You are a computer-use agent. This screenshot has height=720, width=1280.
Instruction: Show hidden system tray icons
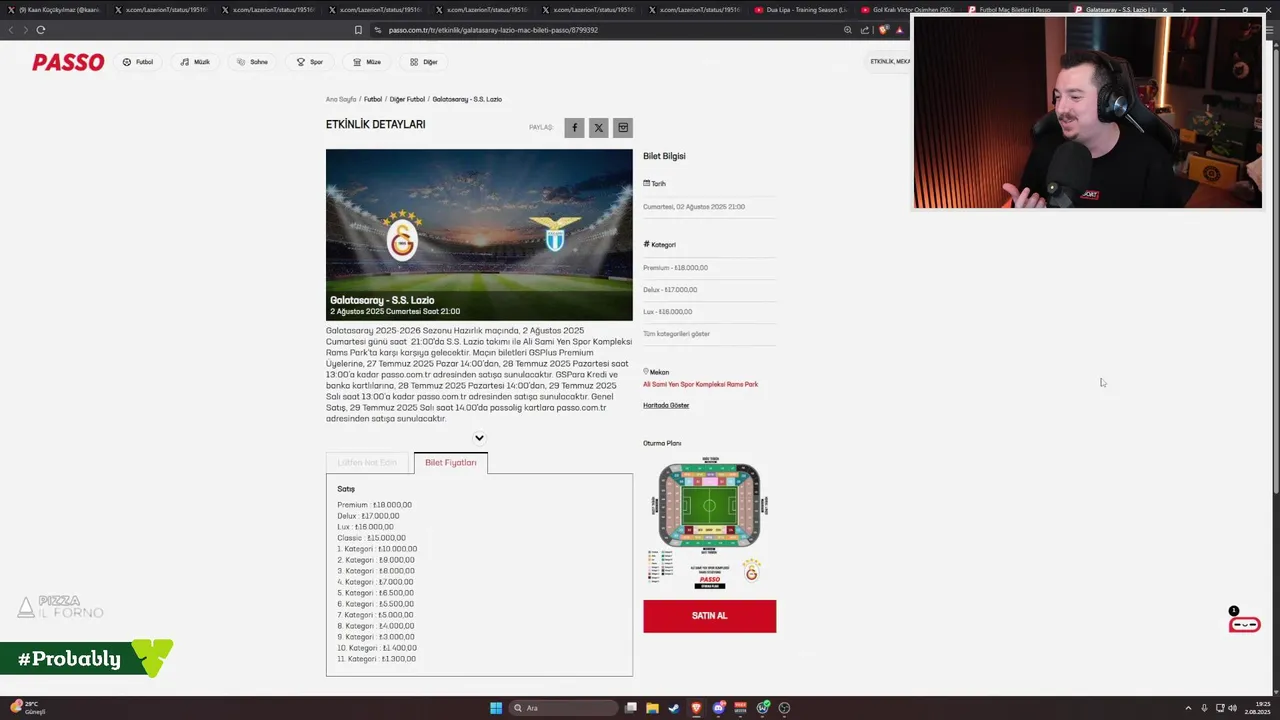coord(1188,708)
